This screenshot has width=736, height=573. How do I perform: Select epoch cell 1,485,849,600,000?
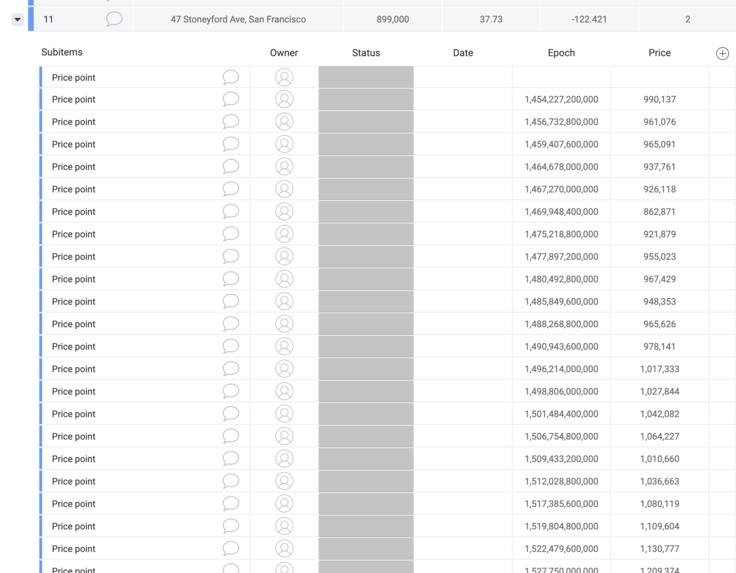561,302
